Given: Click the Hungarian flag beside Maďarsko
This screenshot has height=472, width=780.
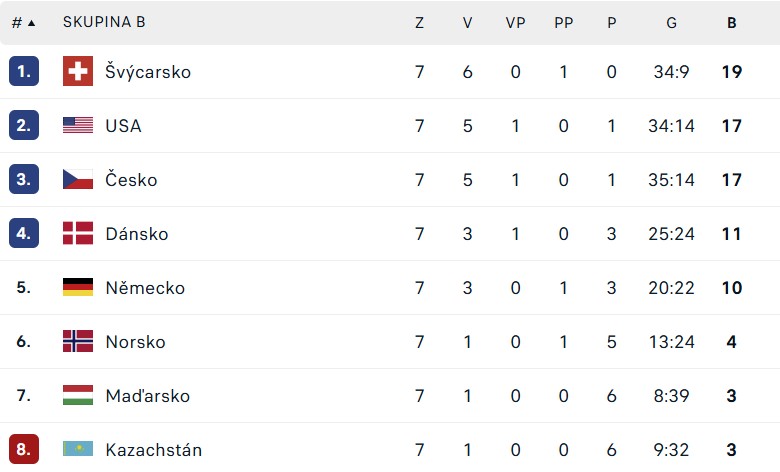Looking at the screenshot, I should [78, 395].
